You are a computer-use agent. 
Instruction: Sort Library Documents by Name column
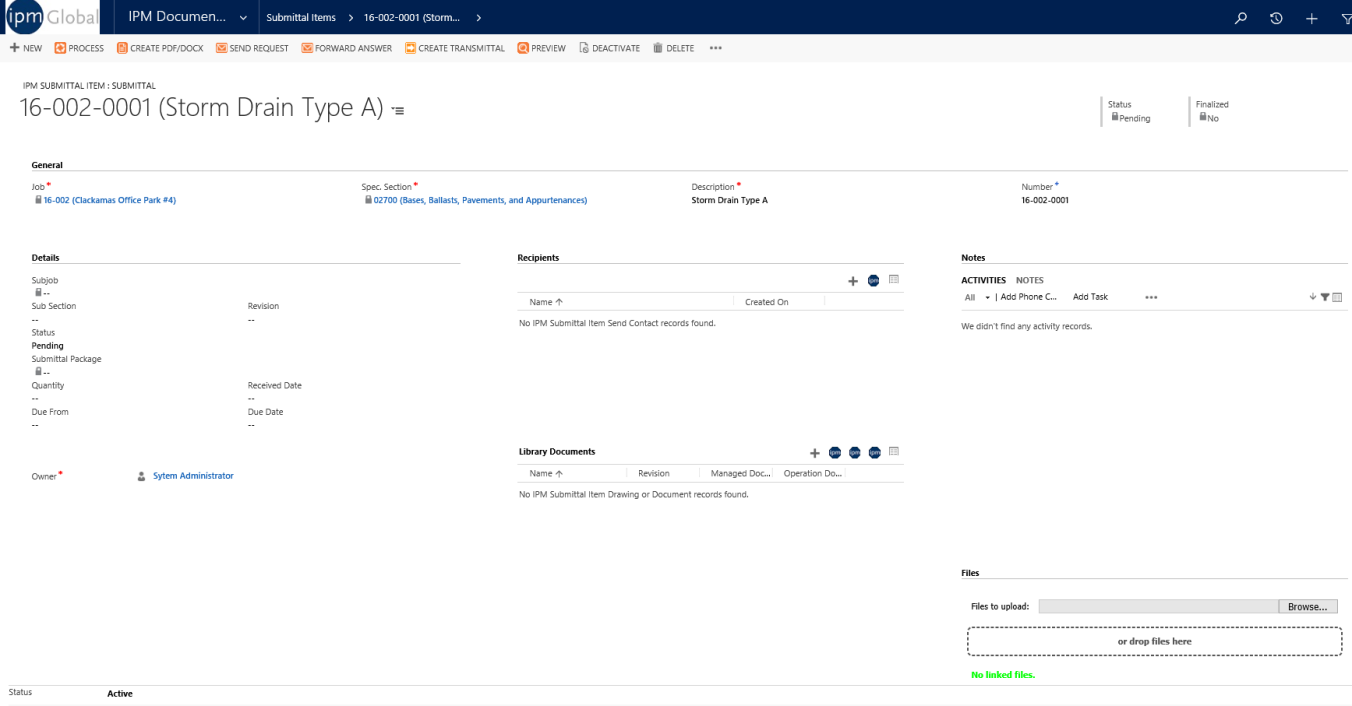point(546,474)
